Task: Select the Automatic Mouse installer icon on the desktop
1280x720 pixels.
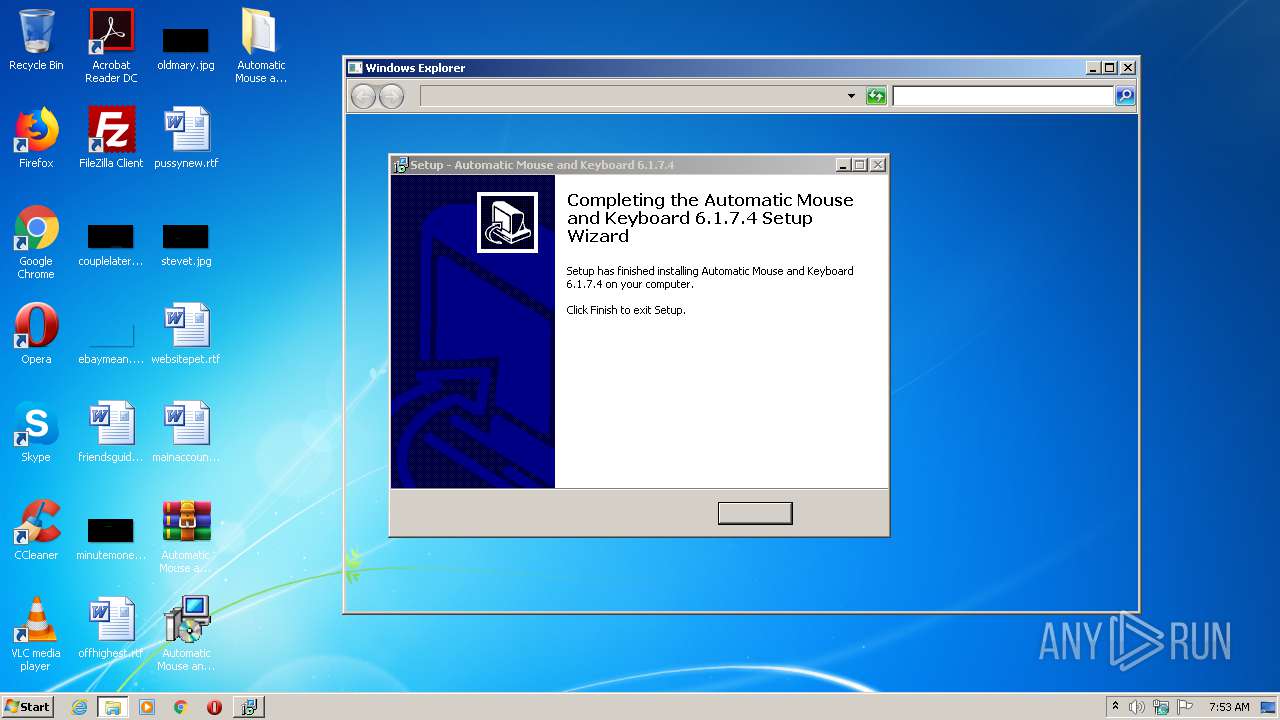Action: pos(186,634)
